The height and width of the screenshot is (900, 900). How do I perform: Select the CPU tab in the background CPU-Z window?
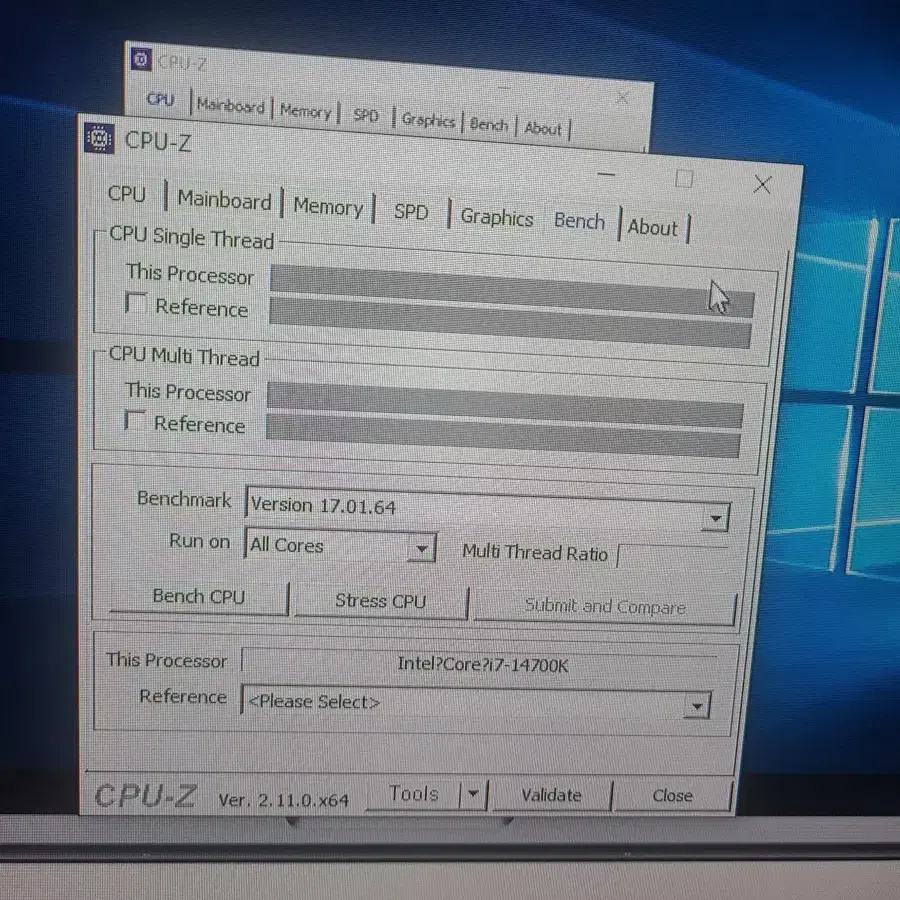[160, 99]
